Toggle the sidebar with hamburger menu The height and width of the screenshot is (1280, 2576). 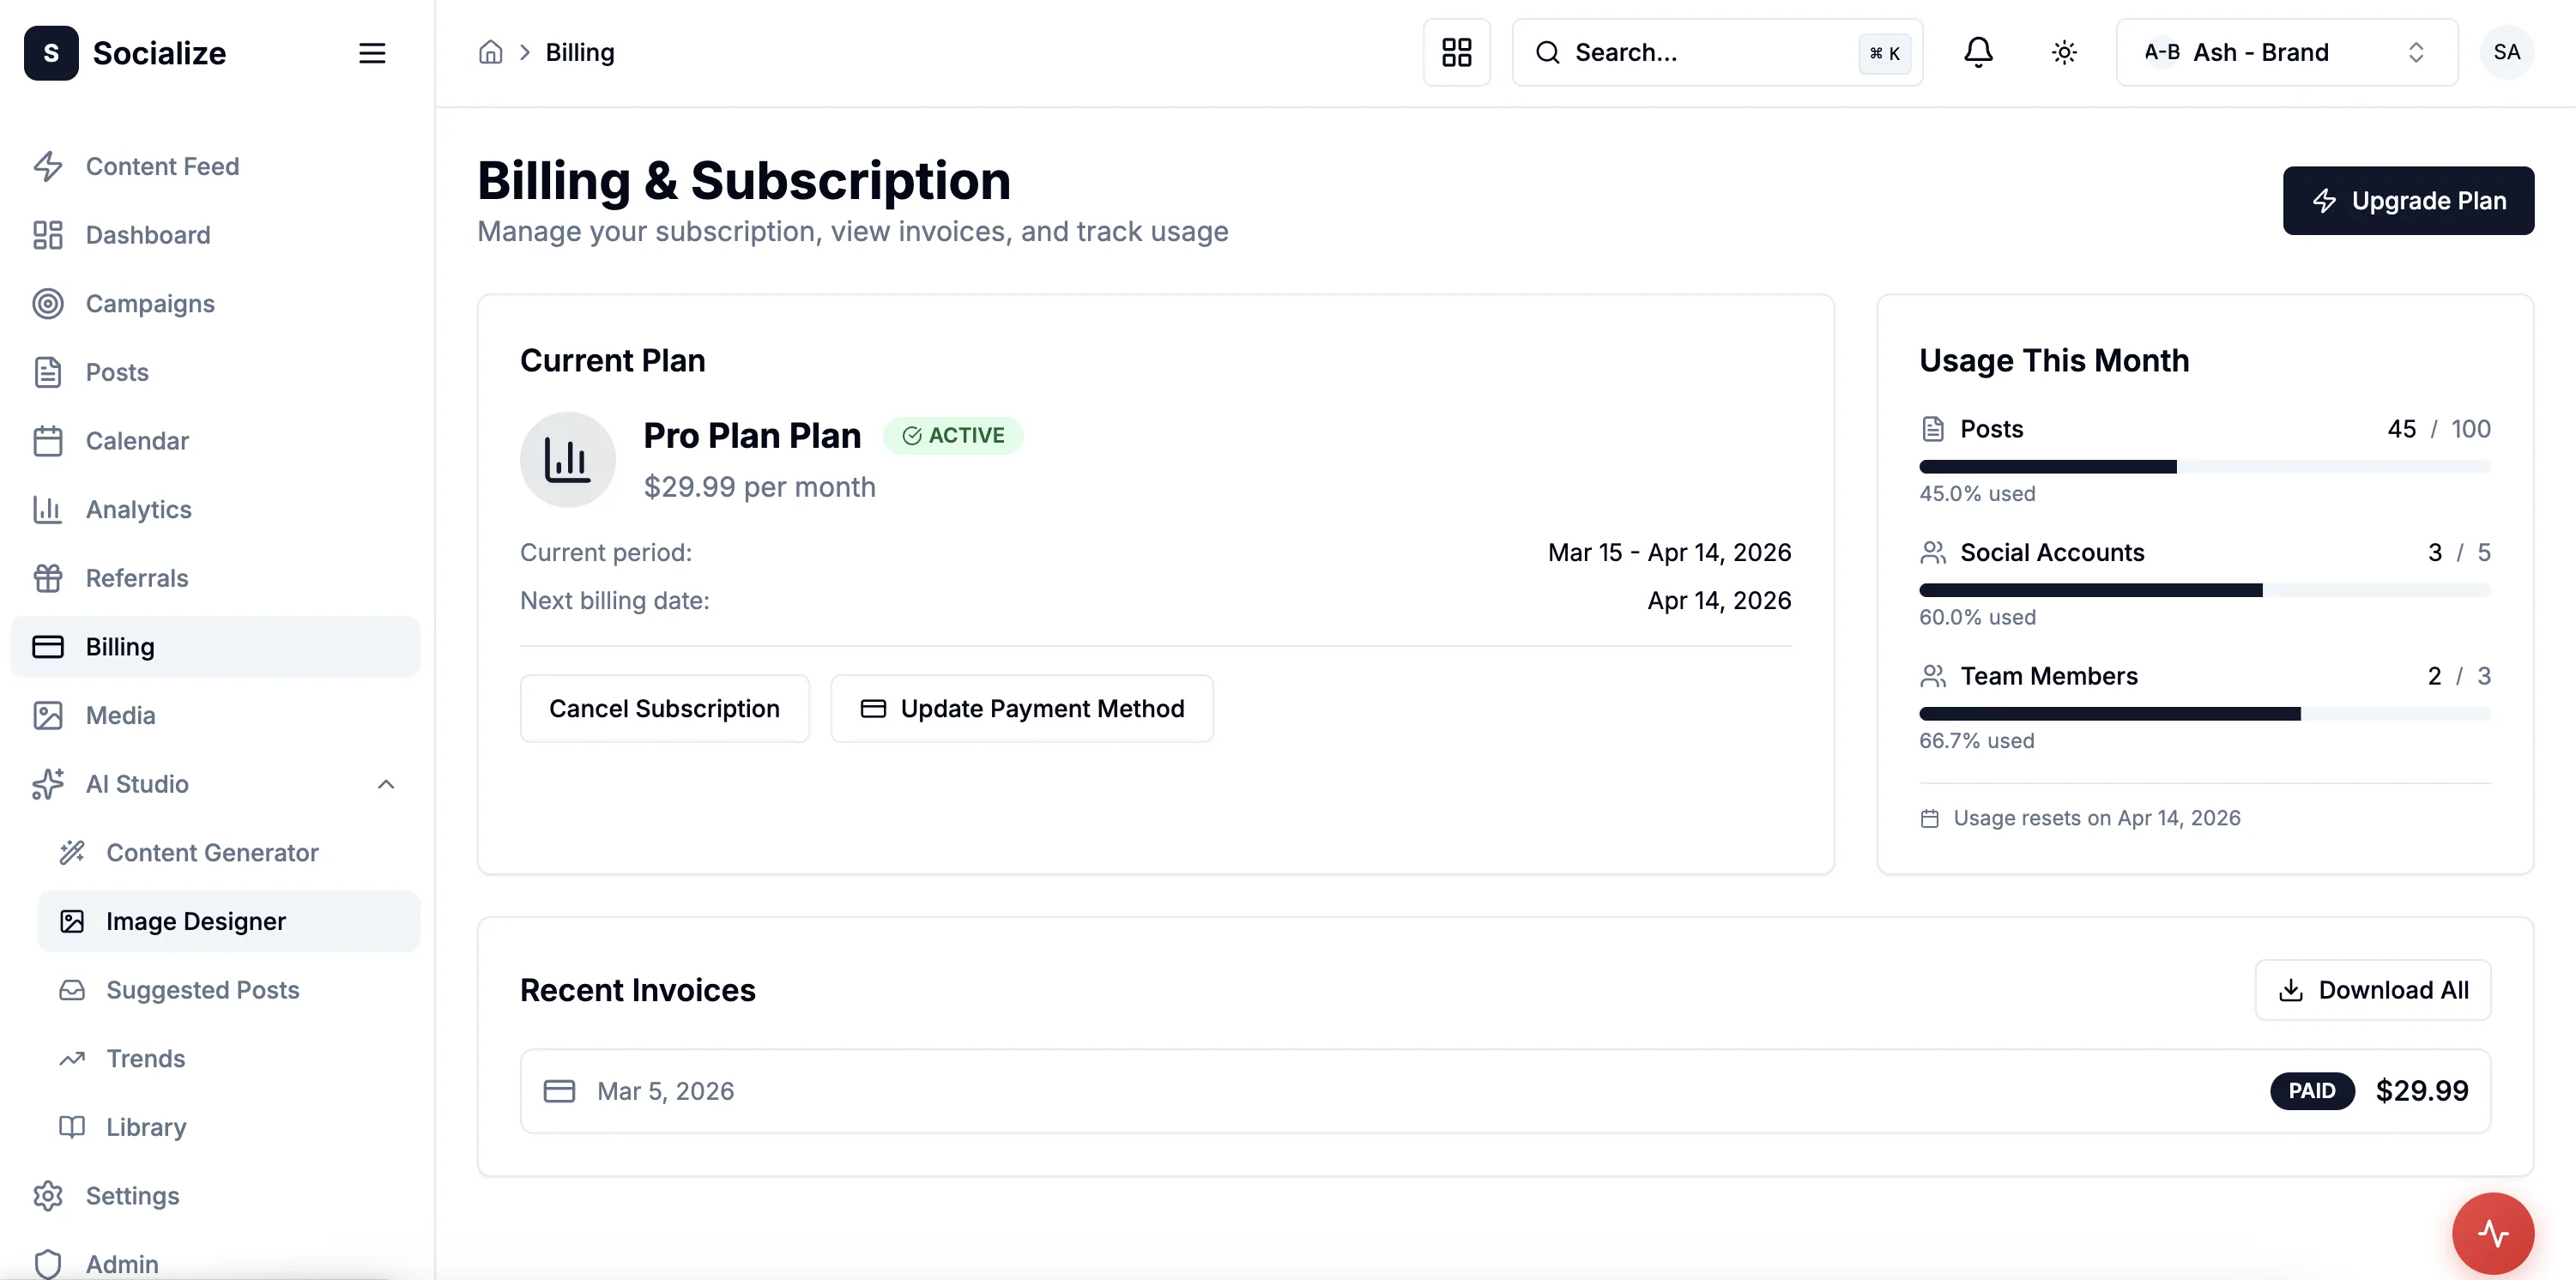coord(372,53)
